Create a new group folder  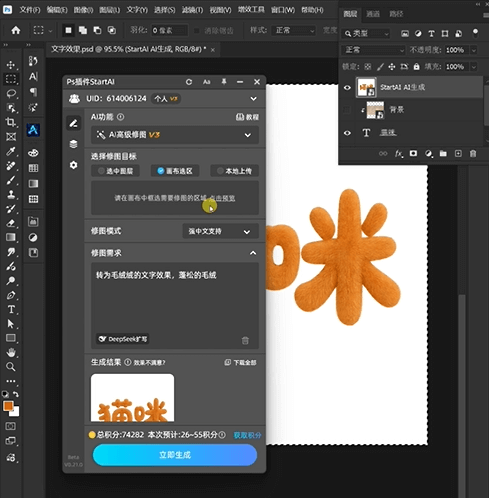click(x=443, y=153)
